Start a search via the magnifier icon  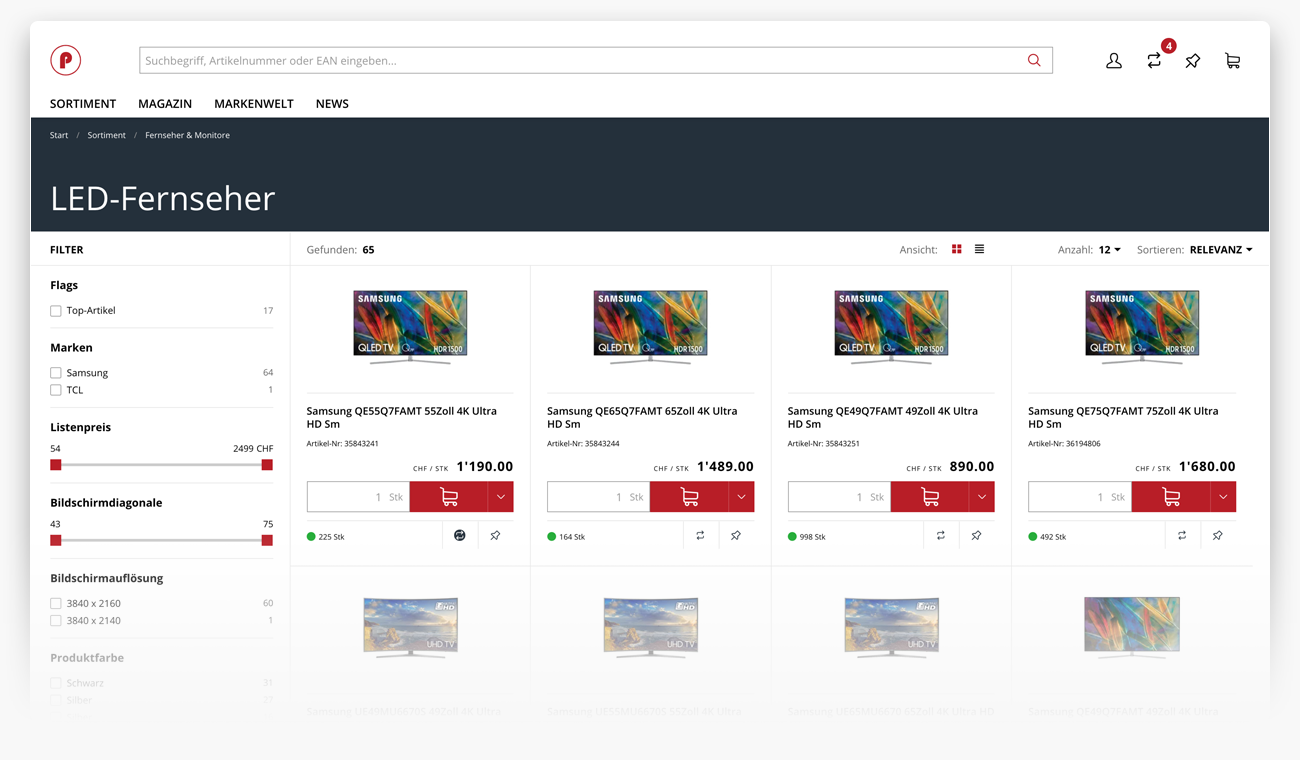click(x=1034, y=60)
